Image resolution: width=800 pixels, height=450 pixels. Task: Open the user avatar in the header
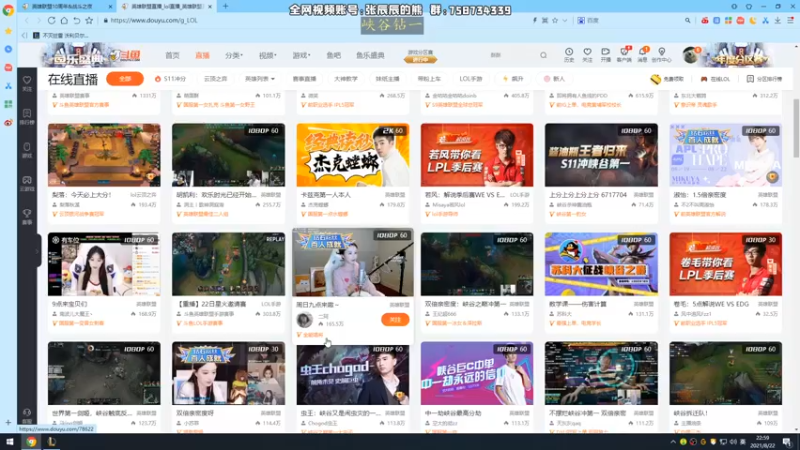click(691, 55)
